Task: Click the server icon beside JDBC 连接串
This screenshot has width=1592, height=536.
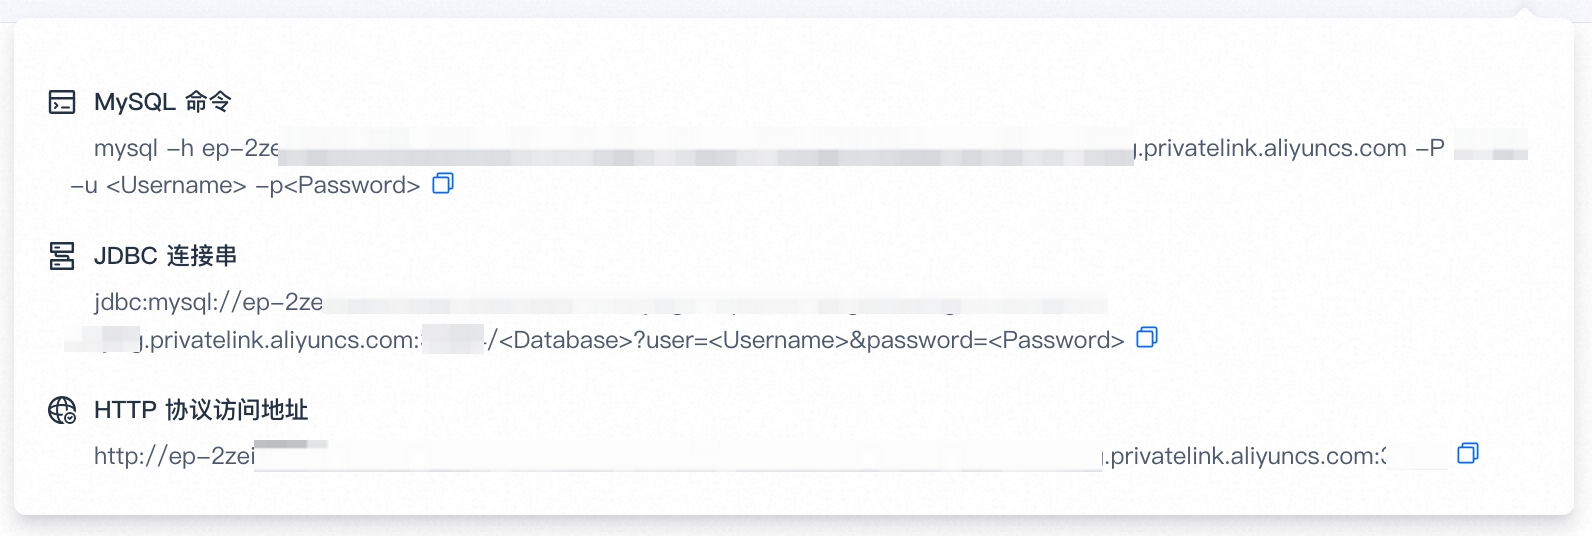Action: pyautogui.click(x=62, y=256)
